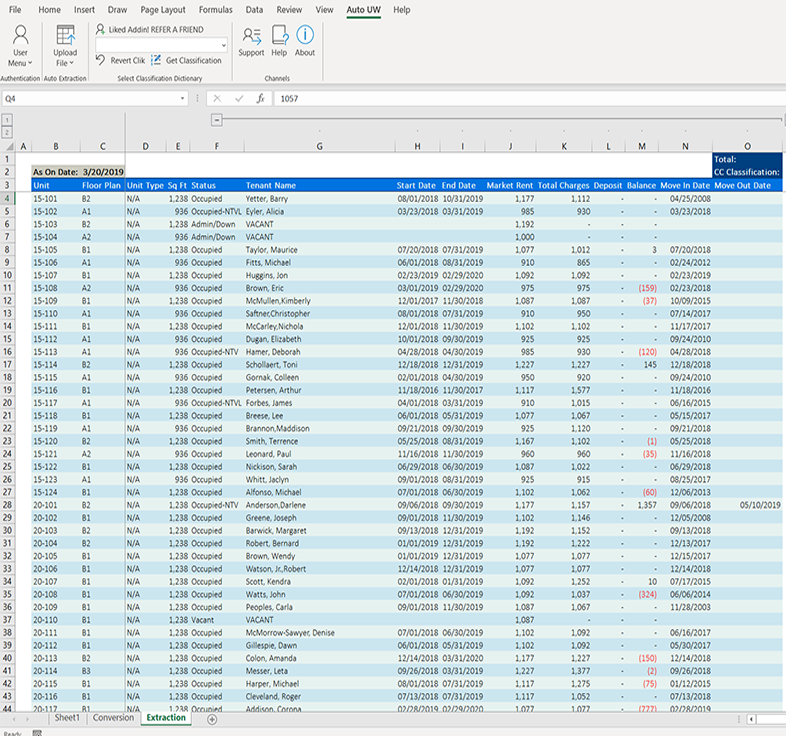The width and height of the screenshot is (786, 736).
Task: Select column G header
Action: pyautogui.click(x=318, y=146)
